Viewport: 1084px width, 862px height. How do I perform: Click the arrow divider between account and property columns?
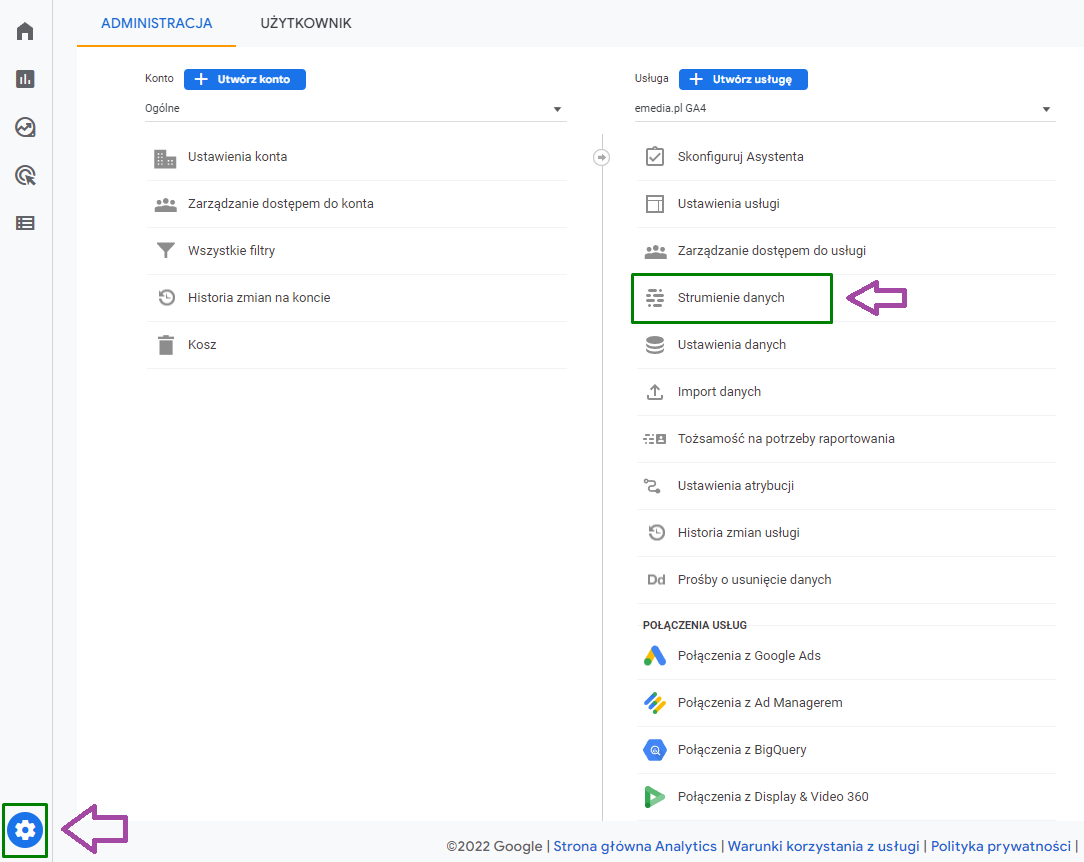tap(602, 156)
